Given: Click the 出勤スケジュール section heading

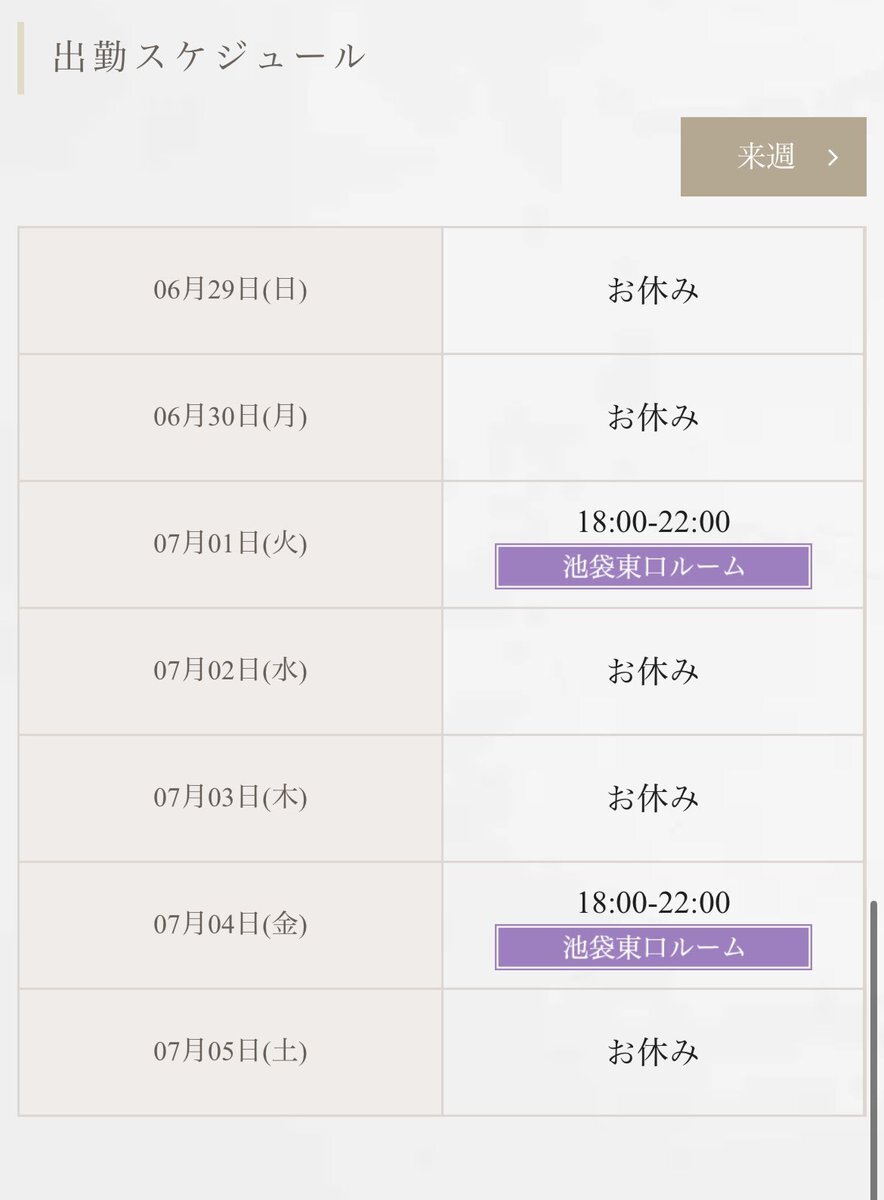Looking at the screenshot, I should 210,57.
